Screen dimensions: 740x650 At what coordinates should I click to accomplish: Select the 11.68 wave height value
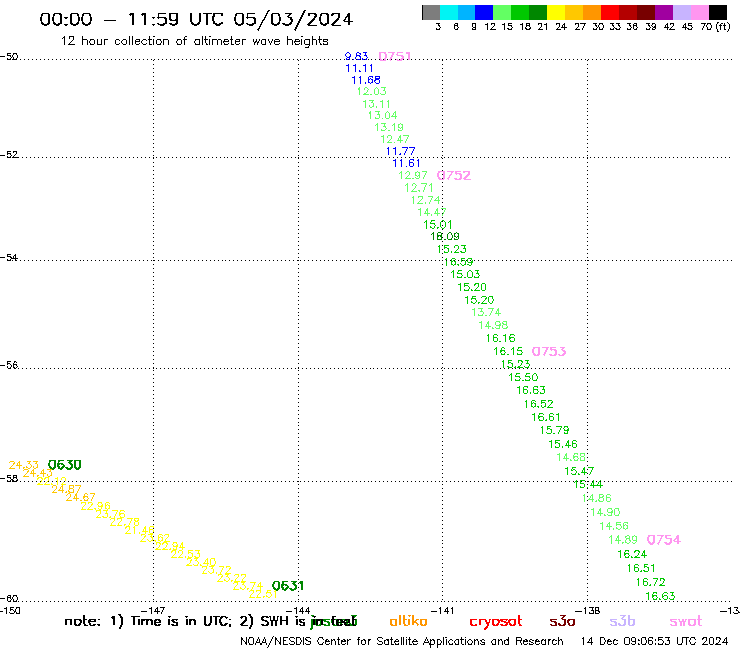click(366, 80)
